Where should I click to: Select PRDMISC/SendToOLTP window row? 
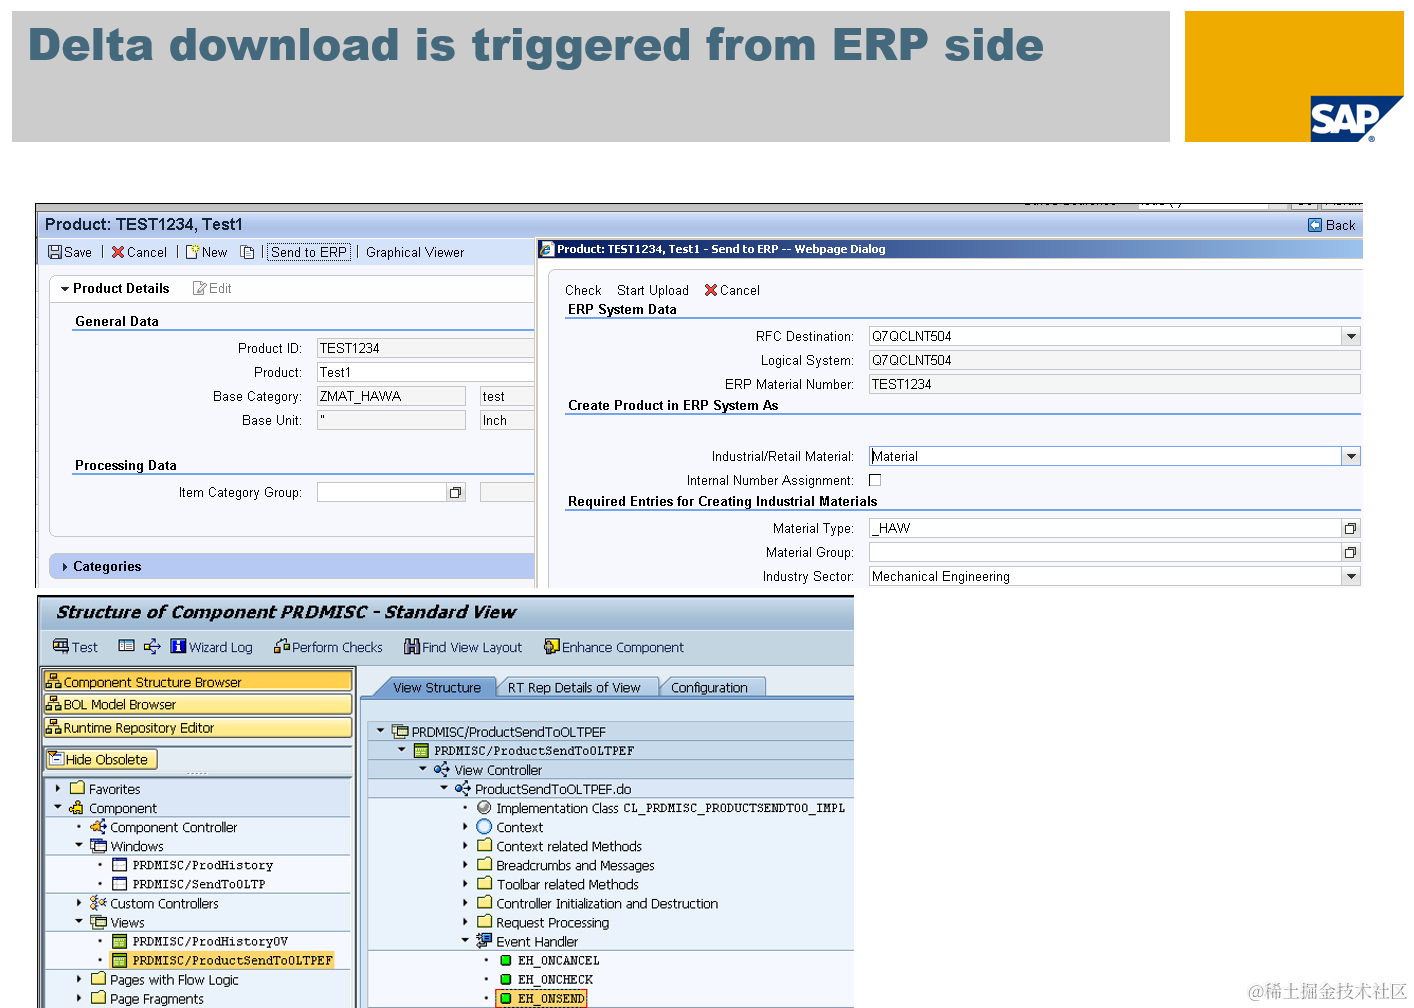[x=198, y=884]
